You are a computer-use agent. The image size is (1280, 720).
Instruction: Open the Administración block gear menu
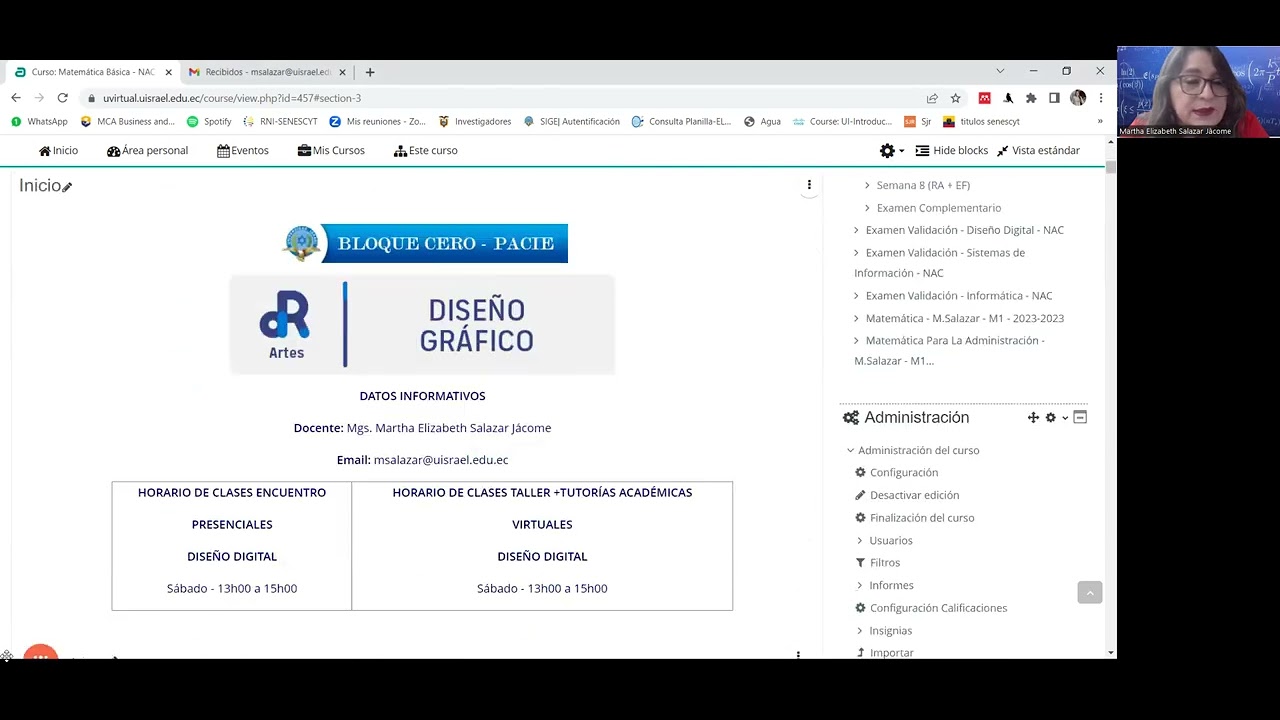coord(1056,418)
